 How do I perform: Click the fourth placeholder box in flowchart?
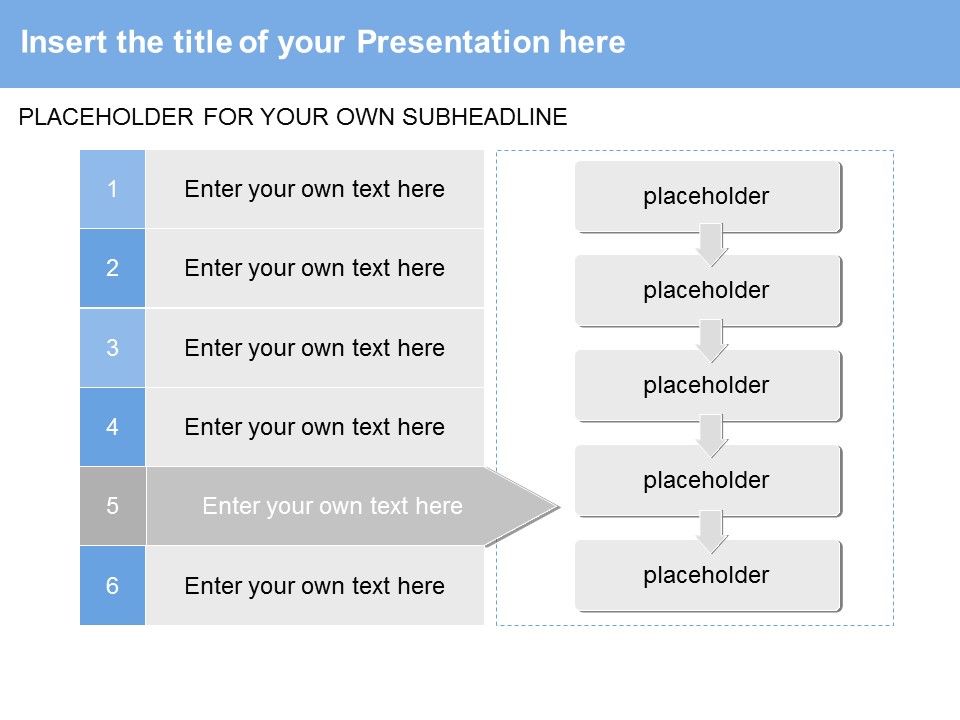click(706, 480)
